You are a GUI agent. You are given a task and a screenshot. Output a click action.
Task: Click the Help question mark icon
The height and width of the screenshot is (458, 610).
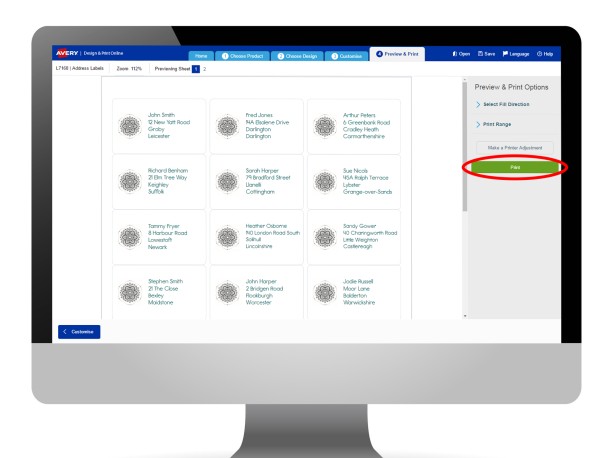tap(538, 53)
